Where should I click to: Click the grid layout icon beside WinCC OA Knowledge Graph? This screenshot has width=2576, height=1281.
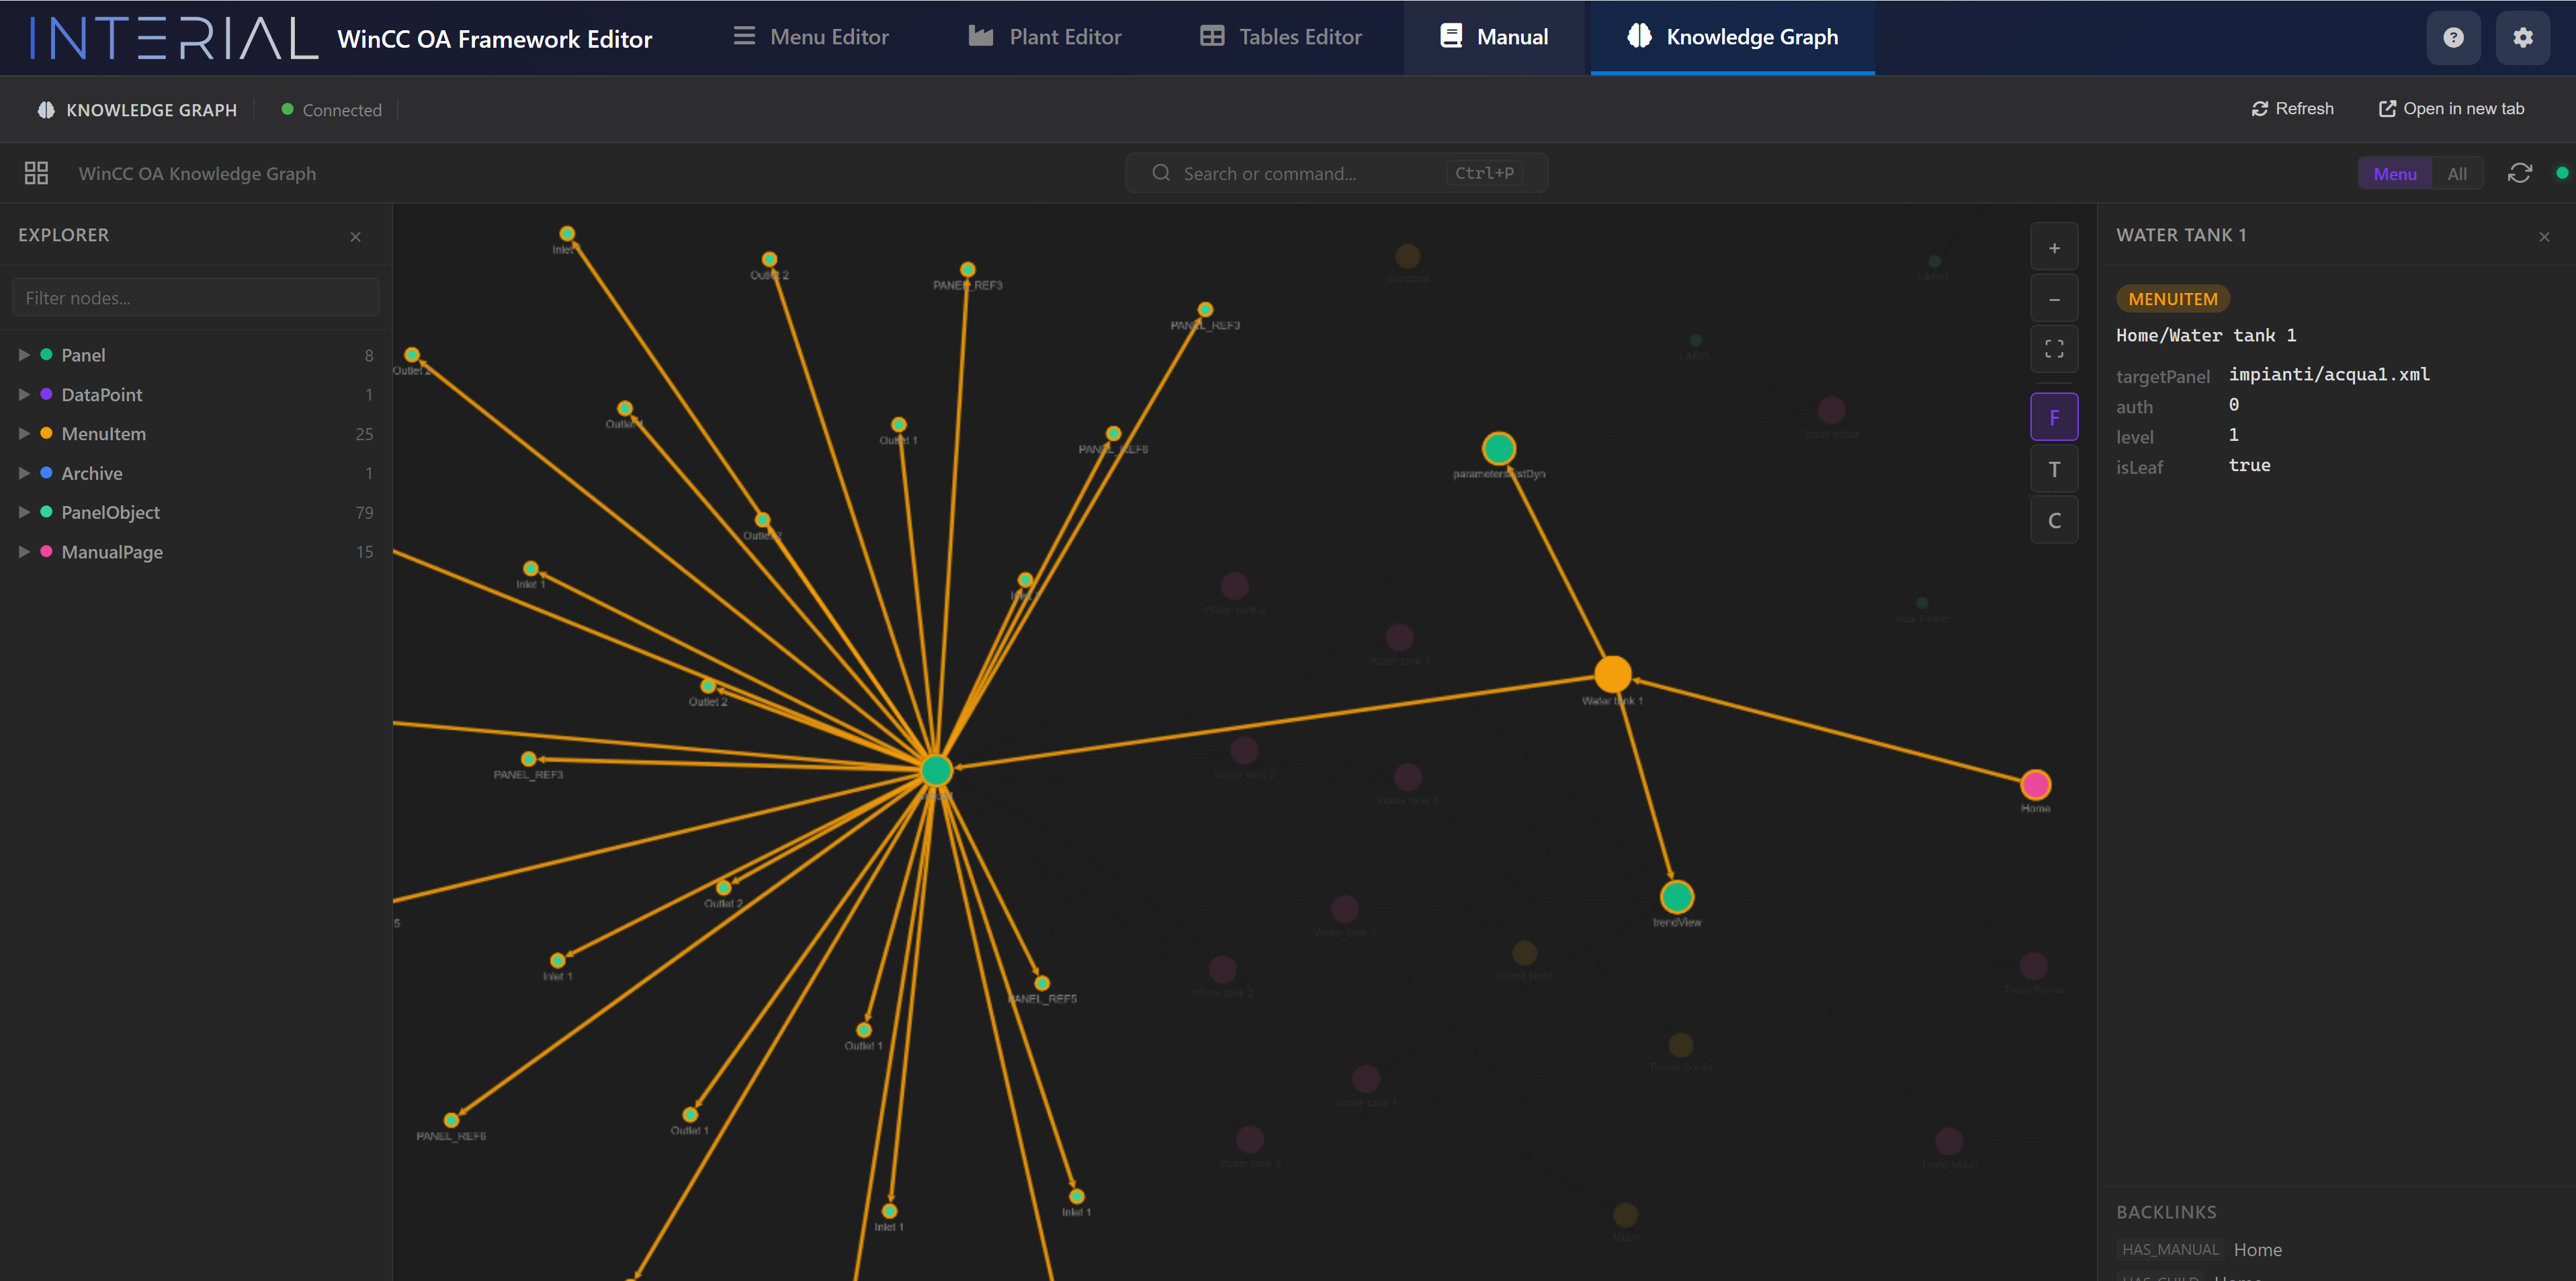[x=36, y=172]
